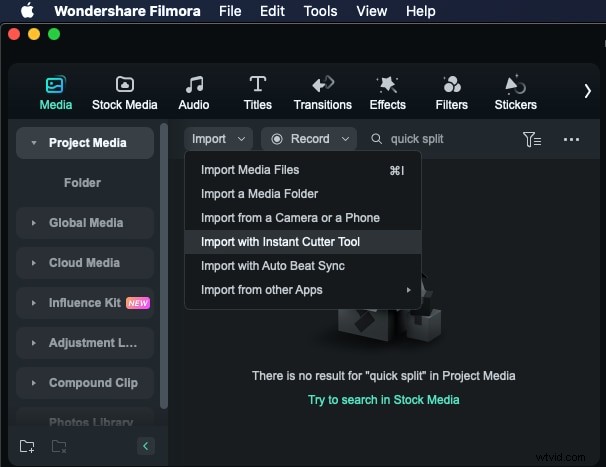The width and height of the screenshot is (606, 467).
Task: Click Try to search in Stock Media link
Action: pyautogui.click(x=383, y=400)
